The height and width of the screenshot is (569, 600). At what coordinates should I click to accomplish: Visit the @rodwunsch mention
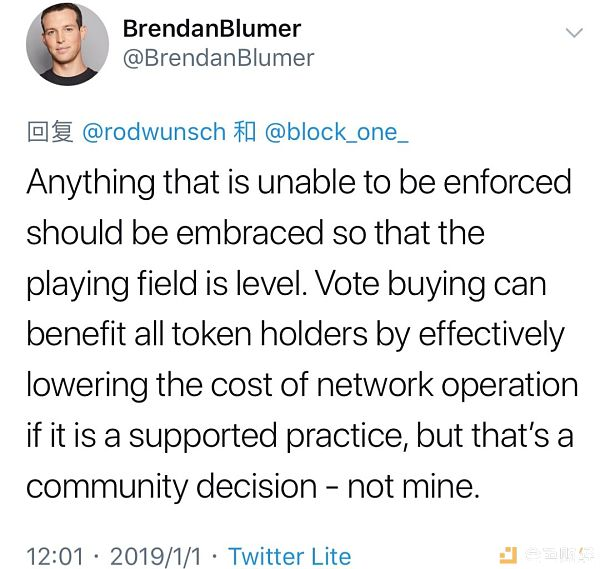point(154,132)
